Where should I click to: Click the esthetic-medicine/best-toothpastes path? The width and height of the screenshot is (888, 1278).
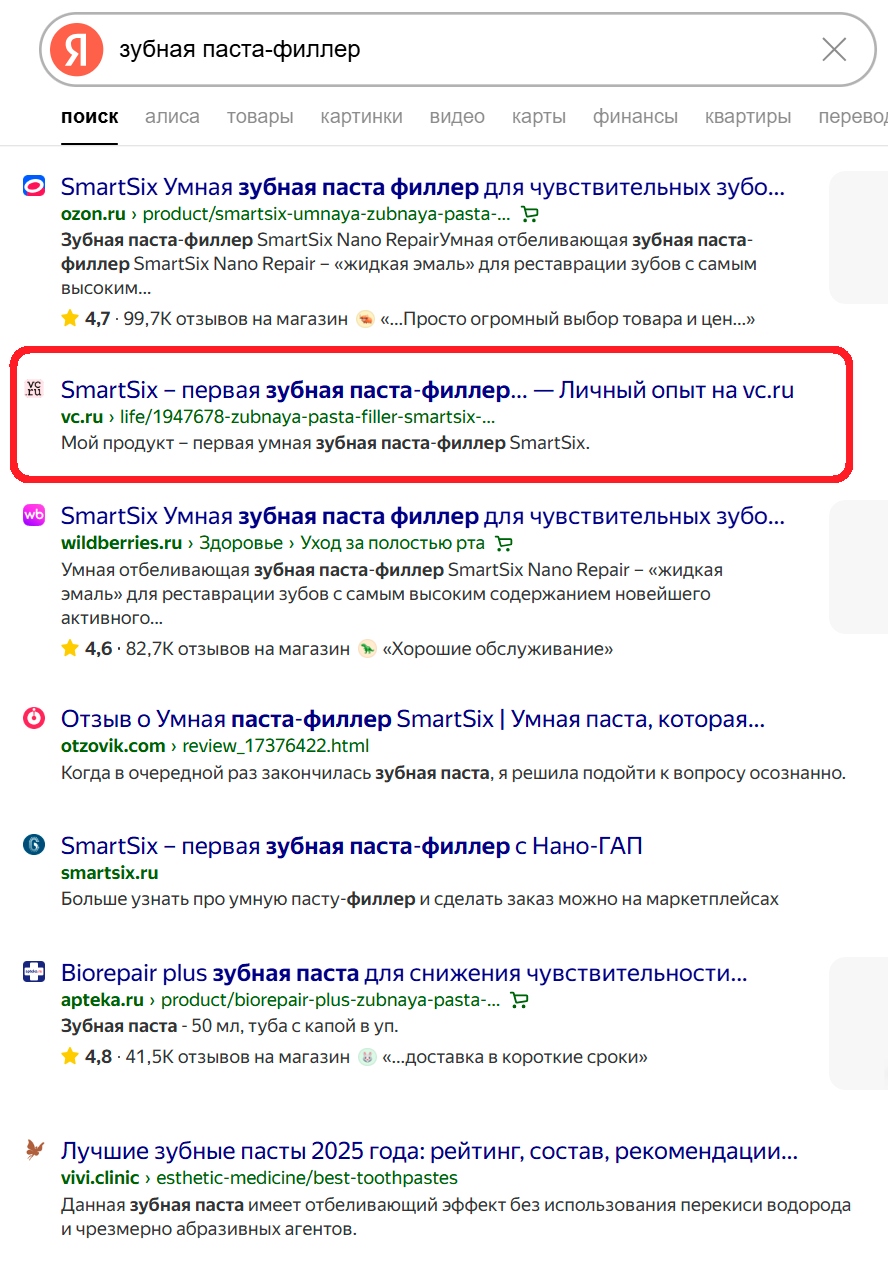(x=309, y=1178)
